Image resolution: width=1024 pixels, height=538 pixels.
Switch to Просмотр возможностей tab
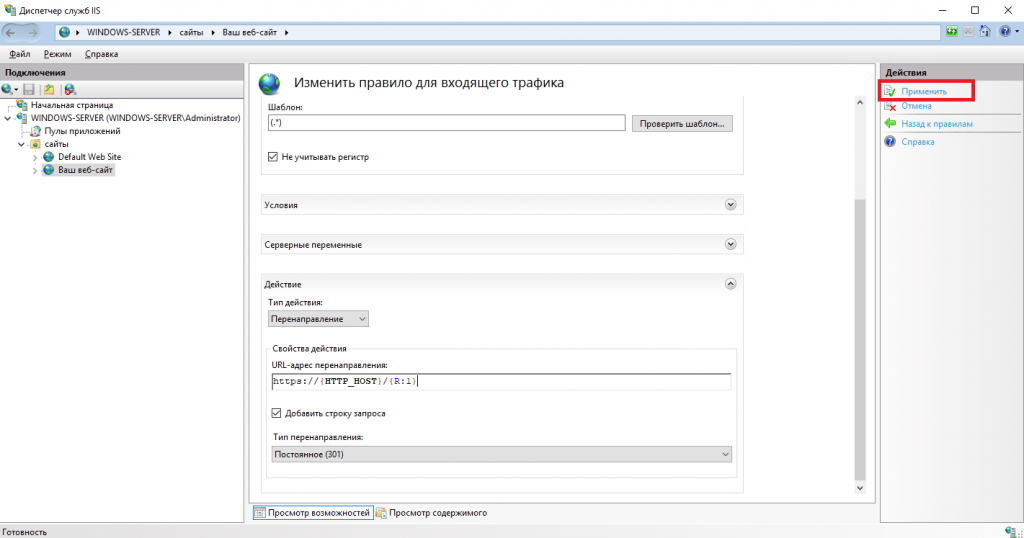(313, 513)
